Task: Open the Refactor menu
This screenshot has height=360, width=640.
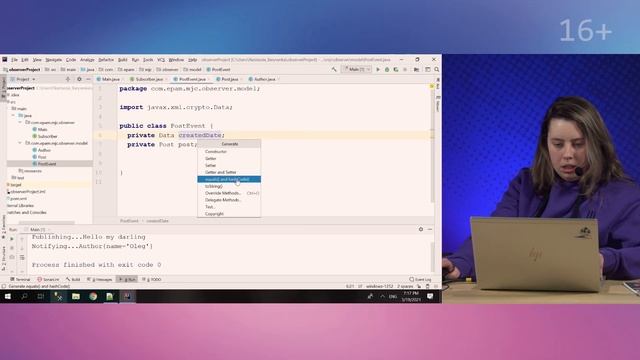Action: (x=106, y=60)
